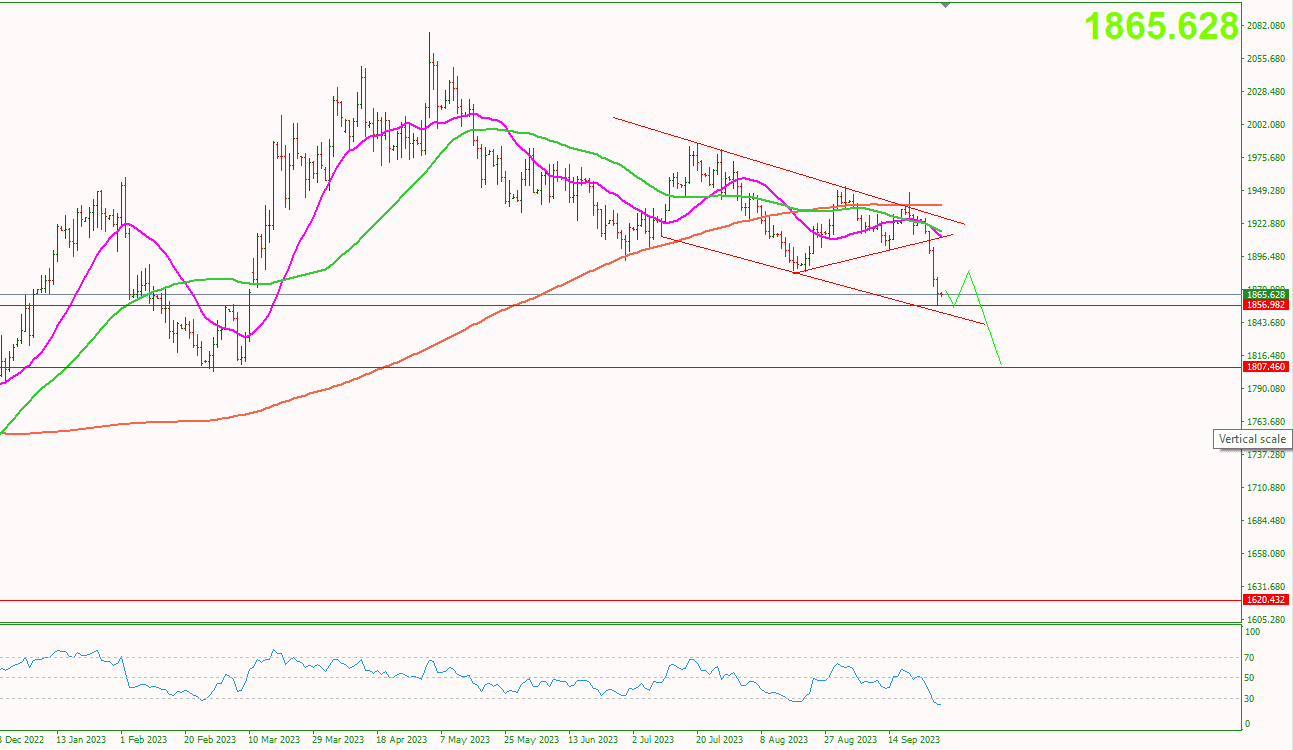Select the red 1856.982 price level tag
This screenshot has height=750, width=1293.
1266,304
